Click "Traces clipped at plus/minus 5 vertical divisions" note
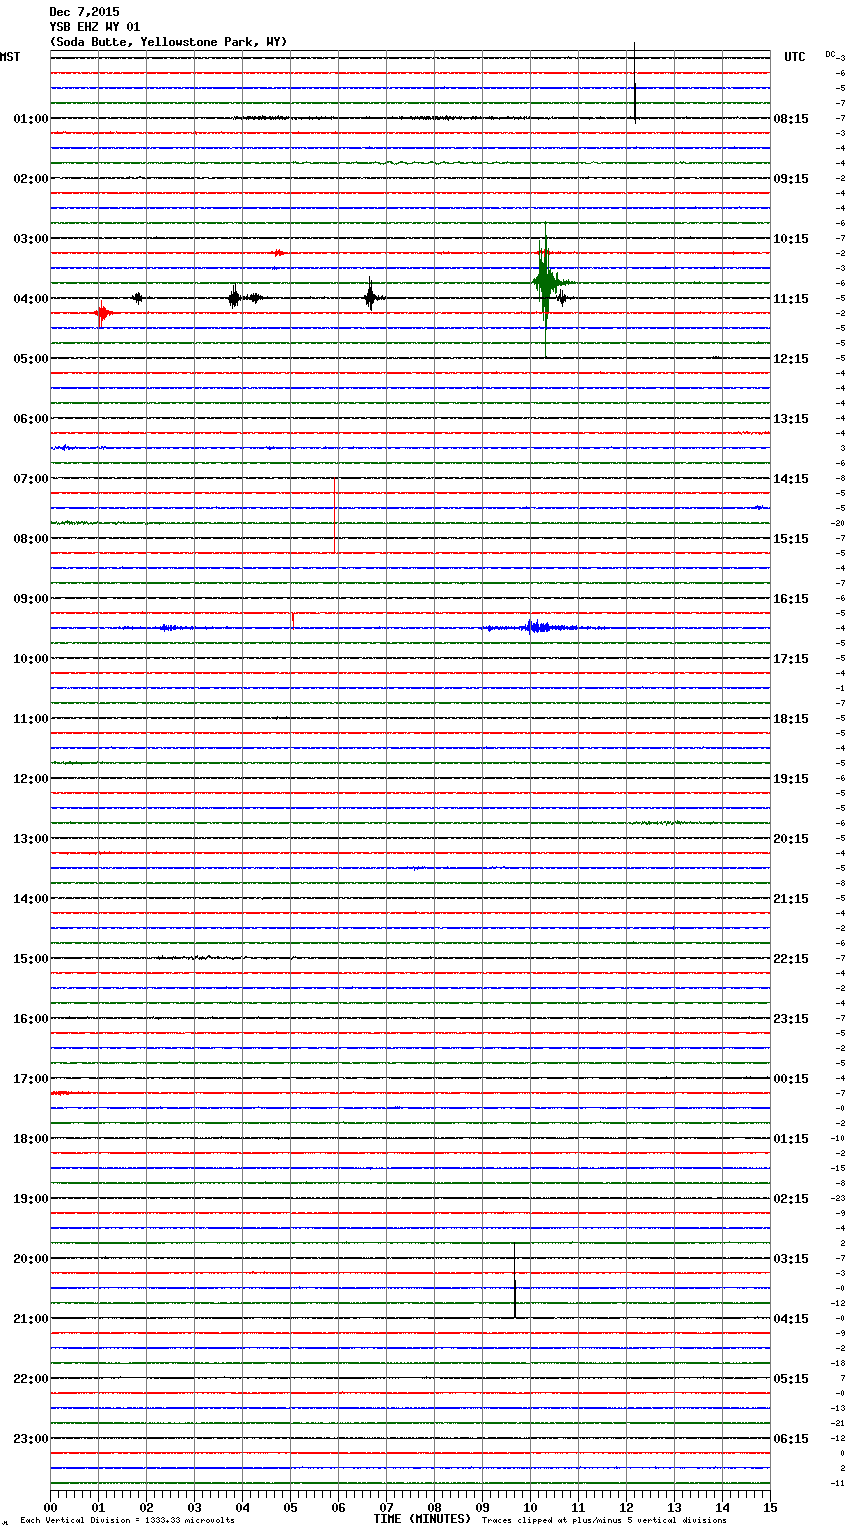This screenshot has height=1534, width=850. click(604, 1521)
